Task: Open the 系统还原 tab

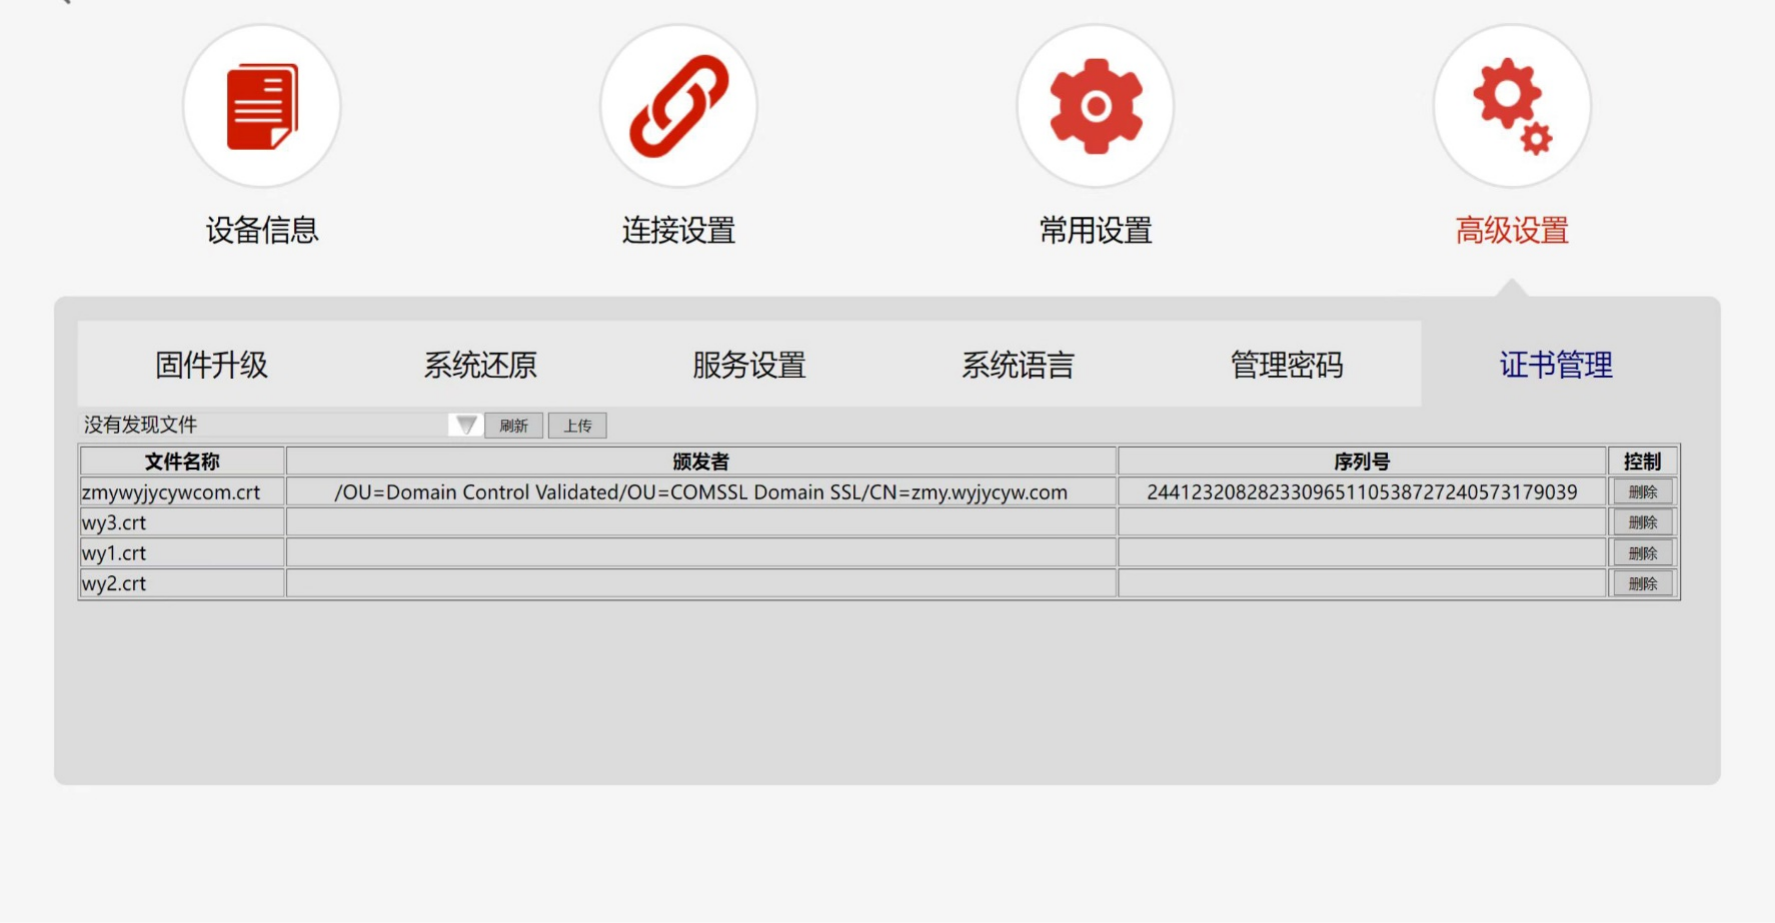Action: click(480, 365)
